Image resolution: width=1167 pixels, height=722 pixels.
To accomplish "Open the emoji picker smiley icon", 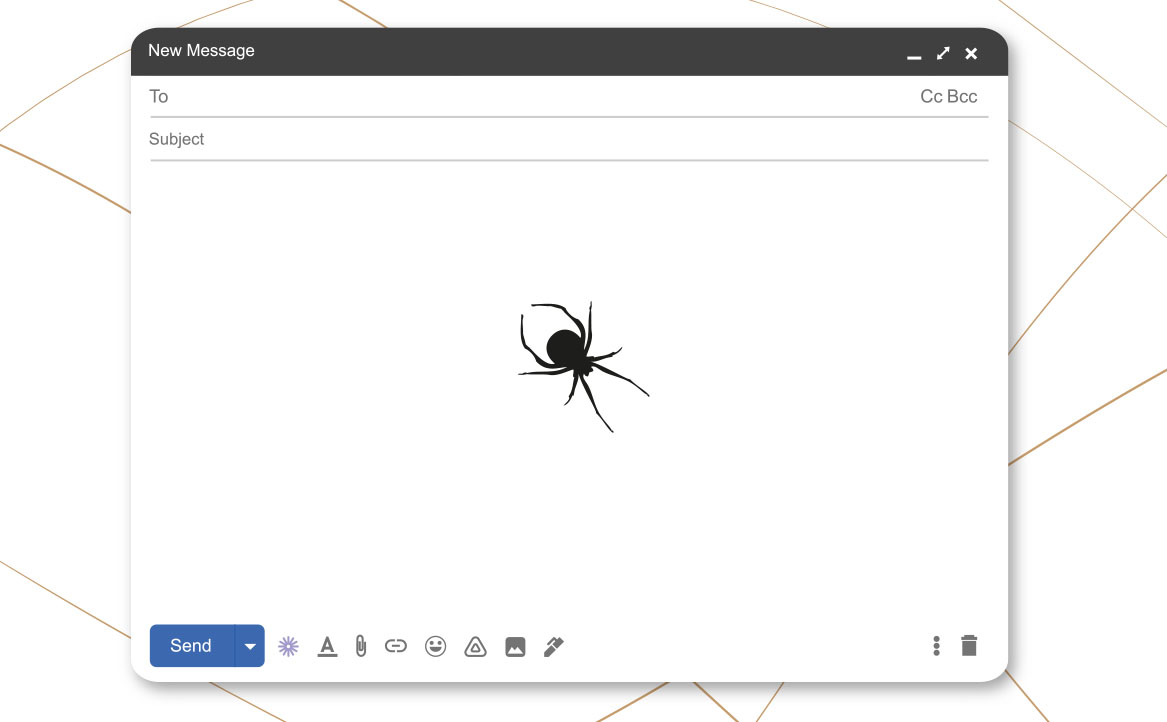I will pyautogui.click(x=435, y=646).
